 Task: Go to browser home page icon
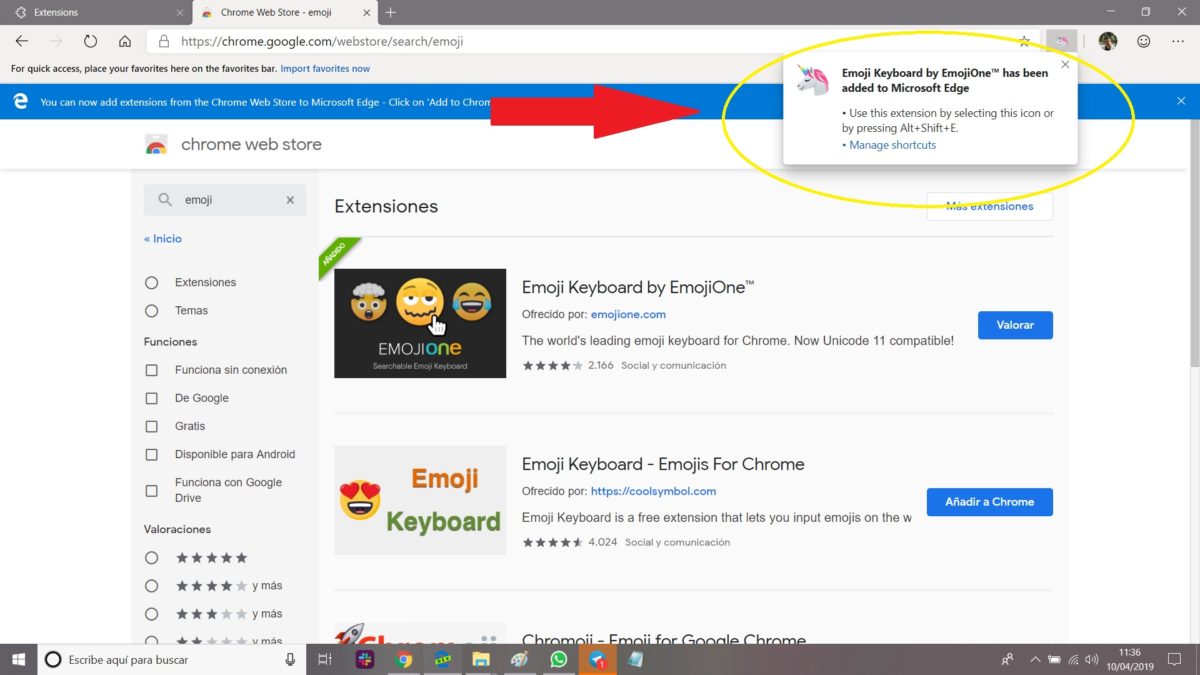pos(125,42)
